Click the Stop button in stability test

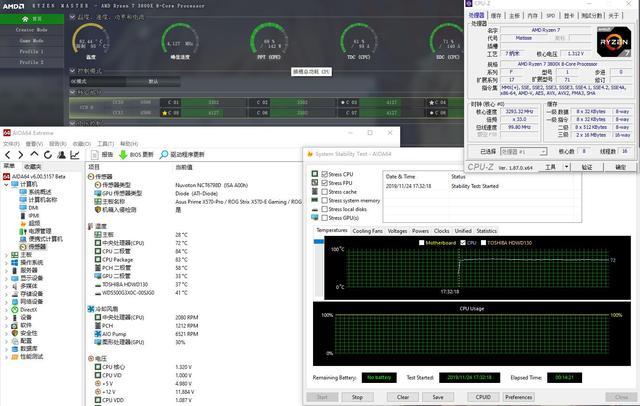357,397
